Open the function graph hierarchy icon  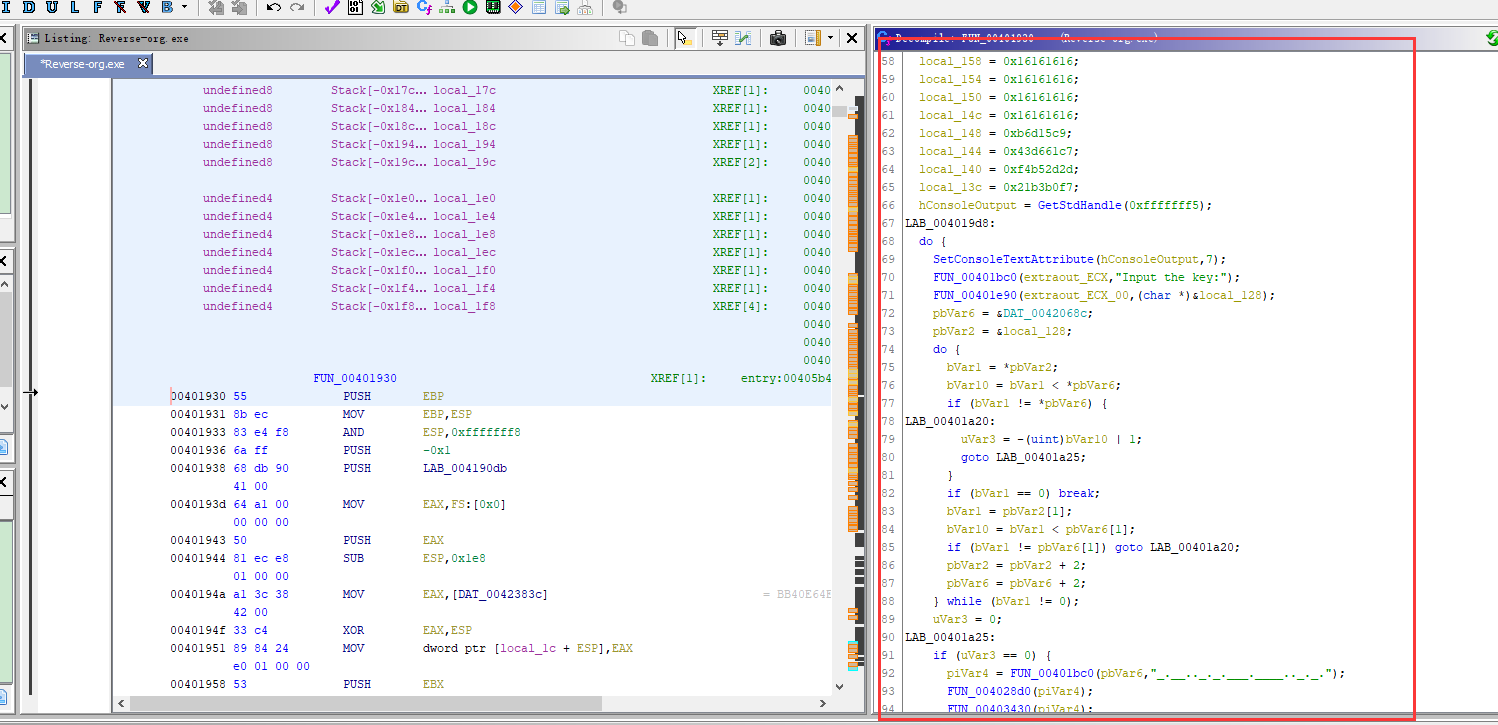447,8
